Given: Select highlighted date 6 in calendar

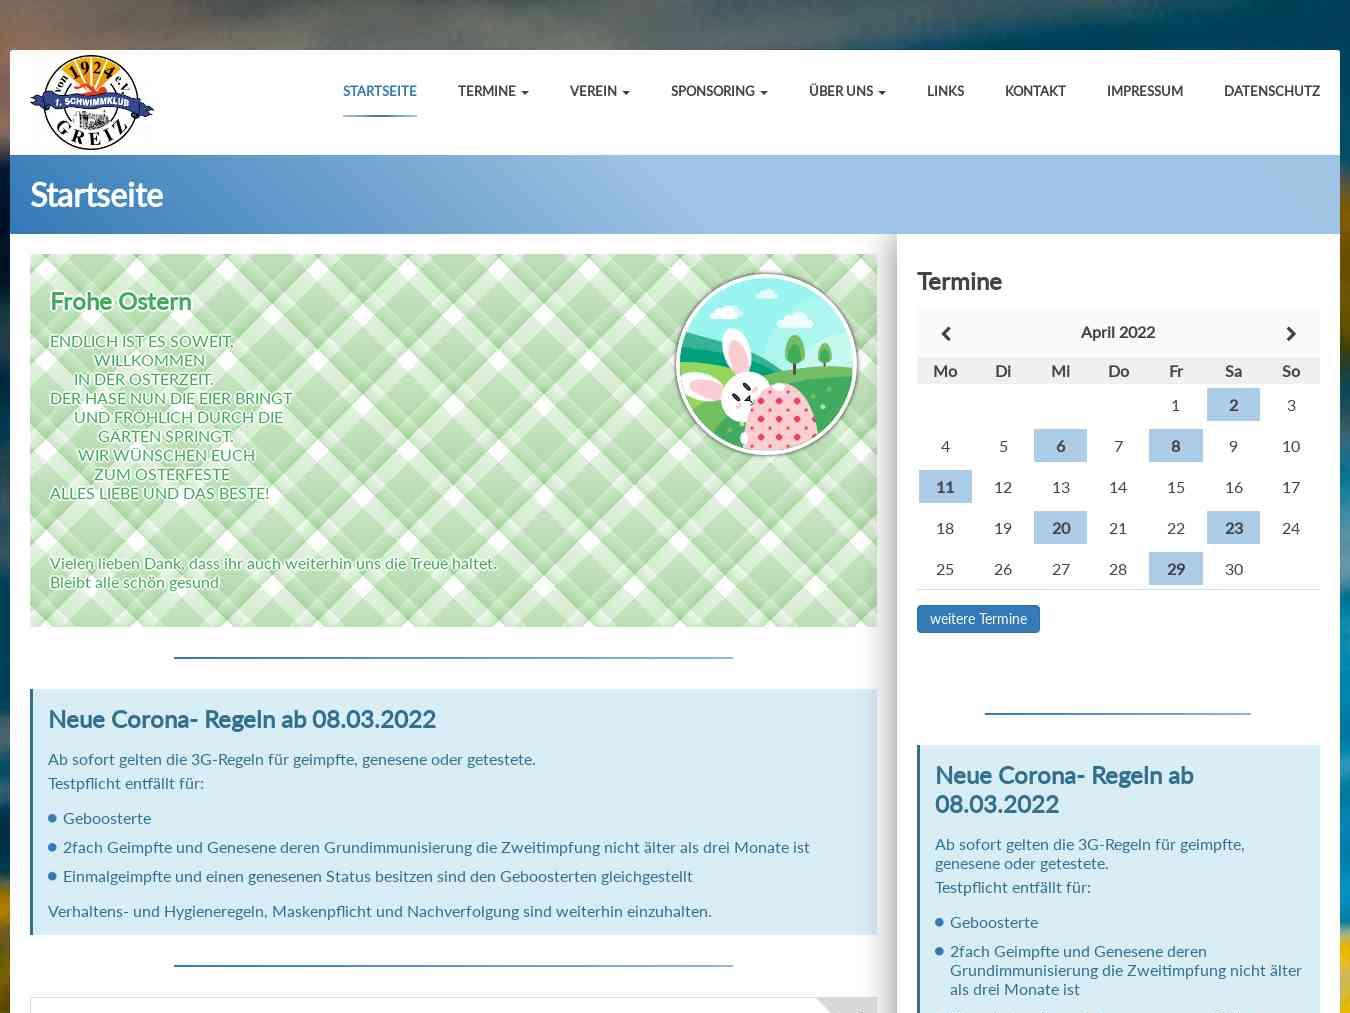Looking at the screenshot, I should [x=1060, y=446].
